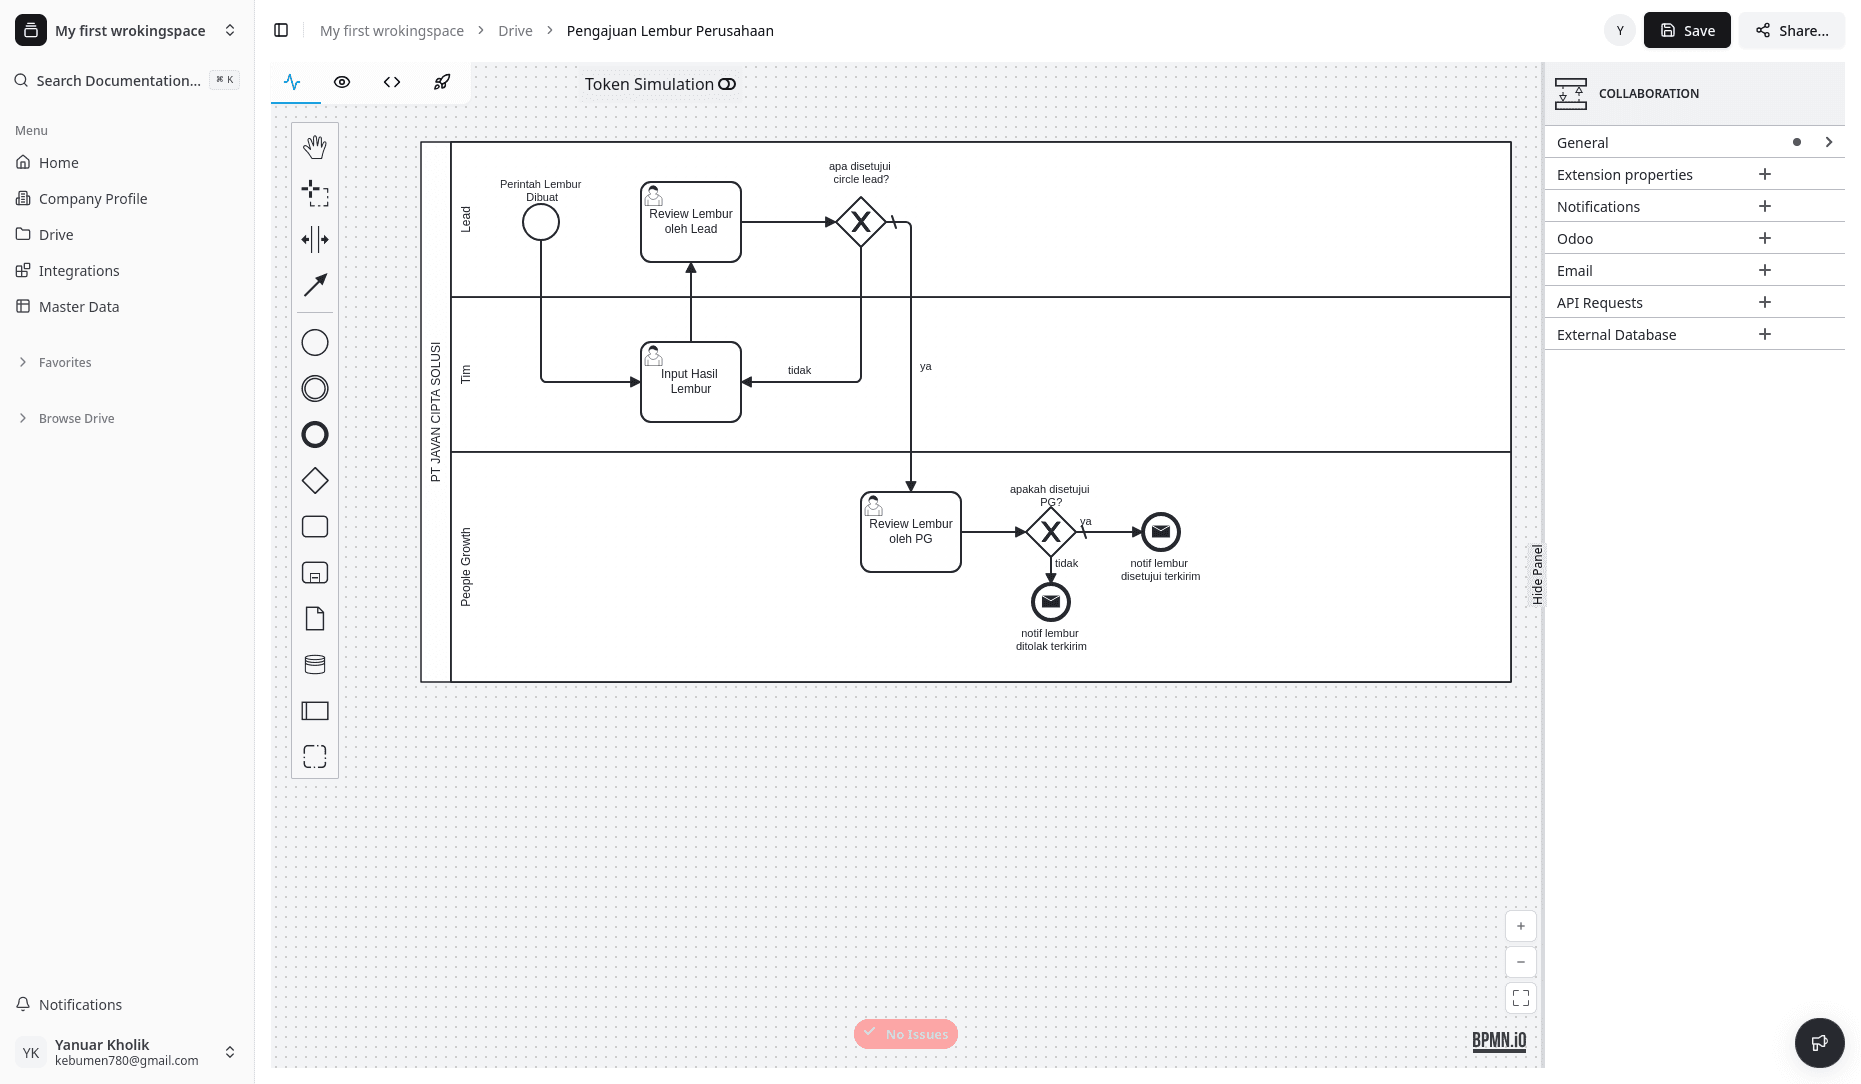
Task: Switch to the code view tab
Action: [392, 82]
